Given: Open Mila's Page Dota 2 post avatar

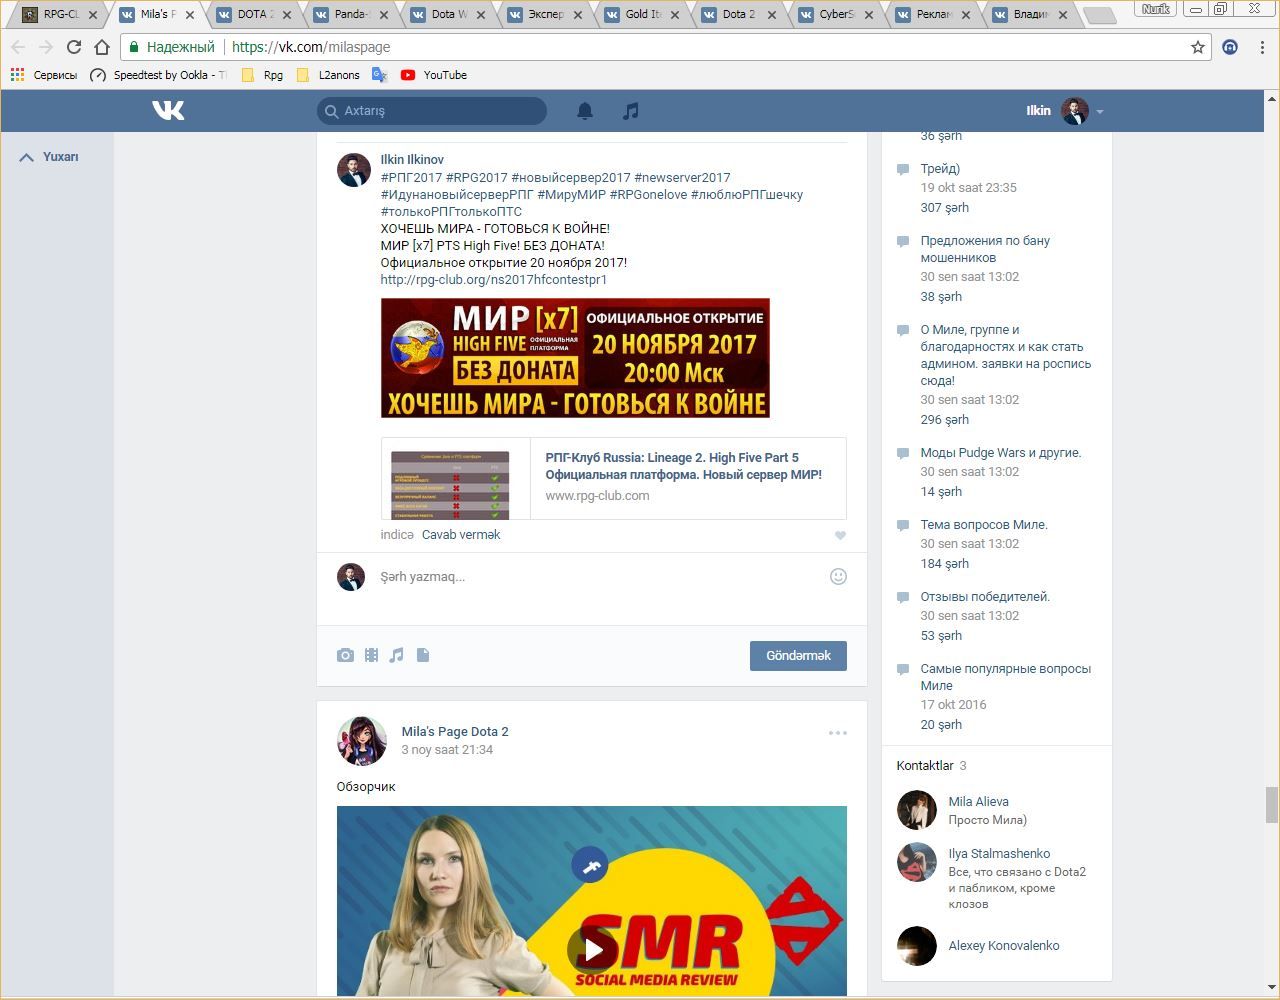Looking at the screenshot, I should [x=362, y=741].
